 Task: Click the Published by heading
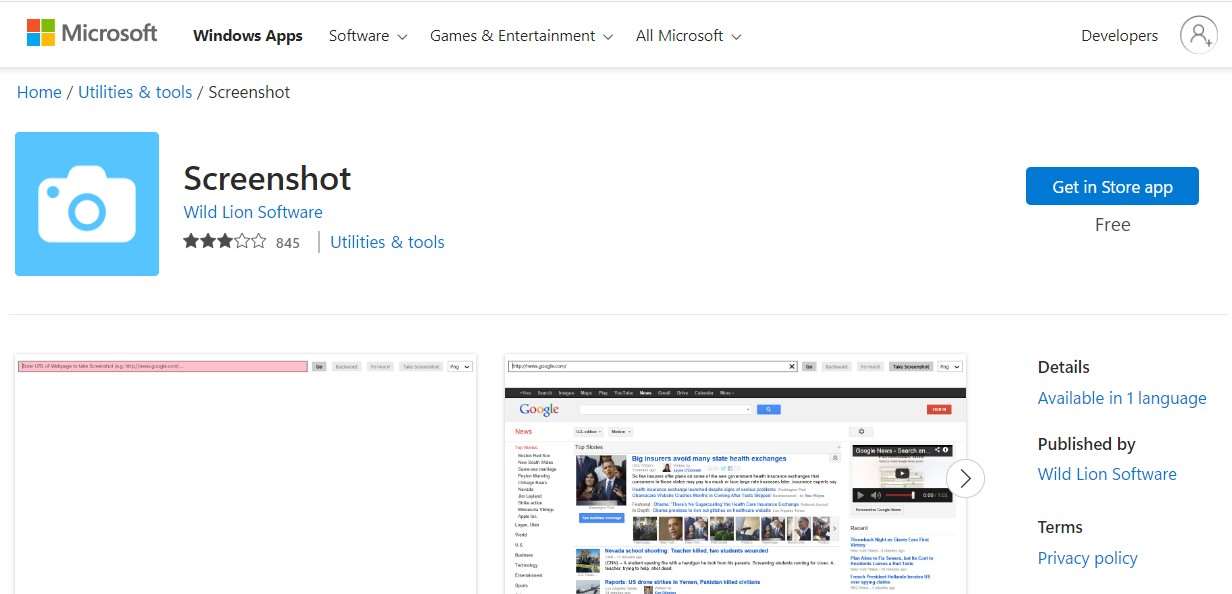(1087, 444)
